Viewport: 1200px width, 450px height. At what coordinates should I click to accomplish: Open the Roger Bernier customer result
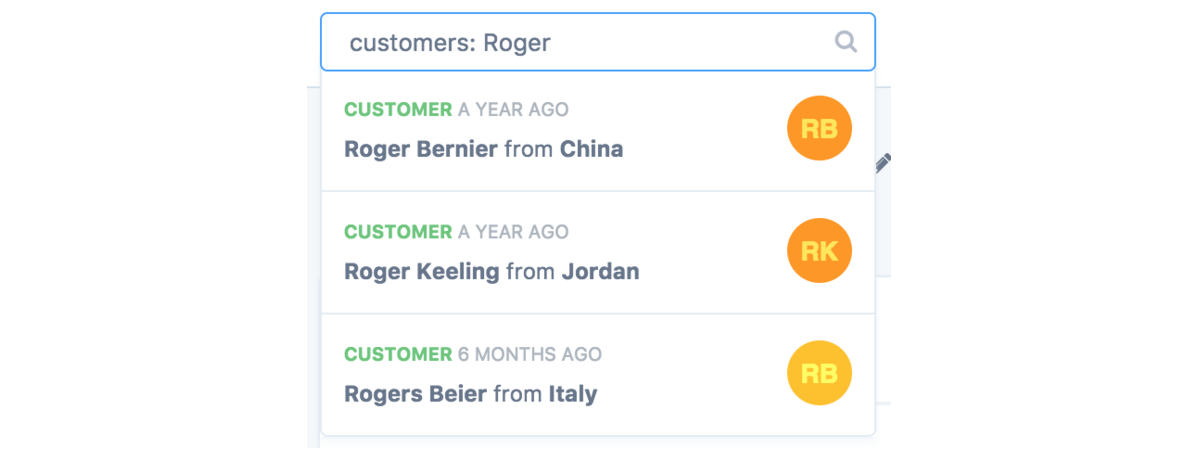point(420,150)
